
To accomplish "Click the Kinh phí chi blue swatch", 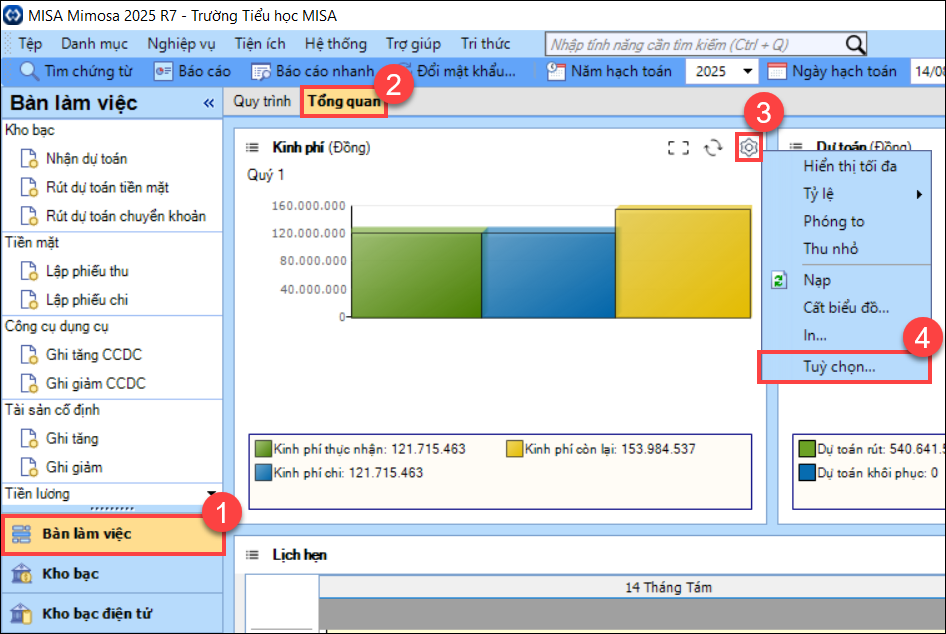I will pyautogui.click(x=263, y=472).
